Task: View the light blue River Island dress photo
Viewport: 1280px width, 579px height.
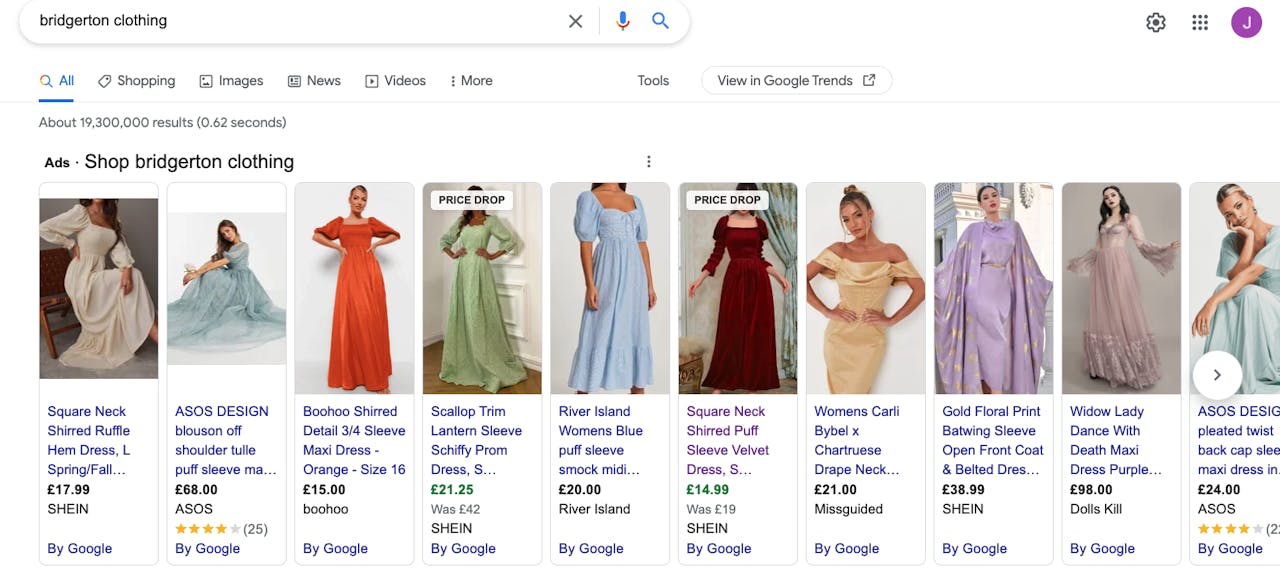Action: [610, 288]
